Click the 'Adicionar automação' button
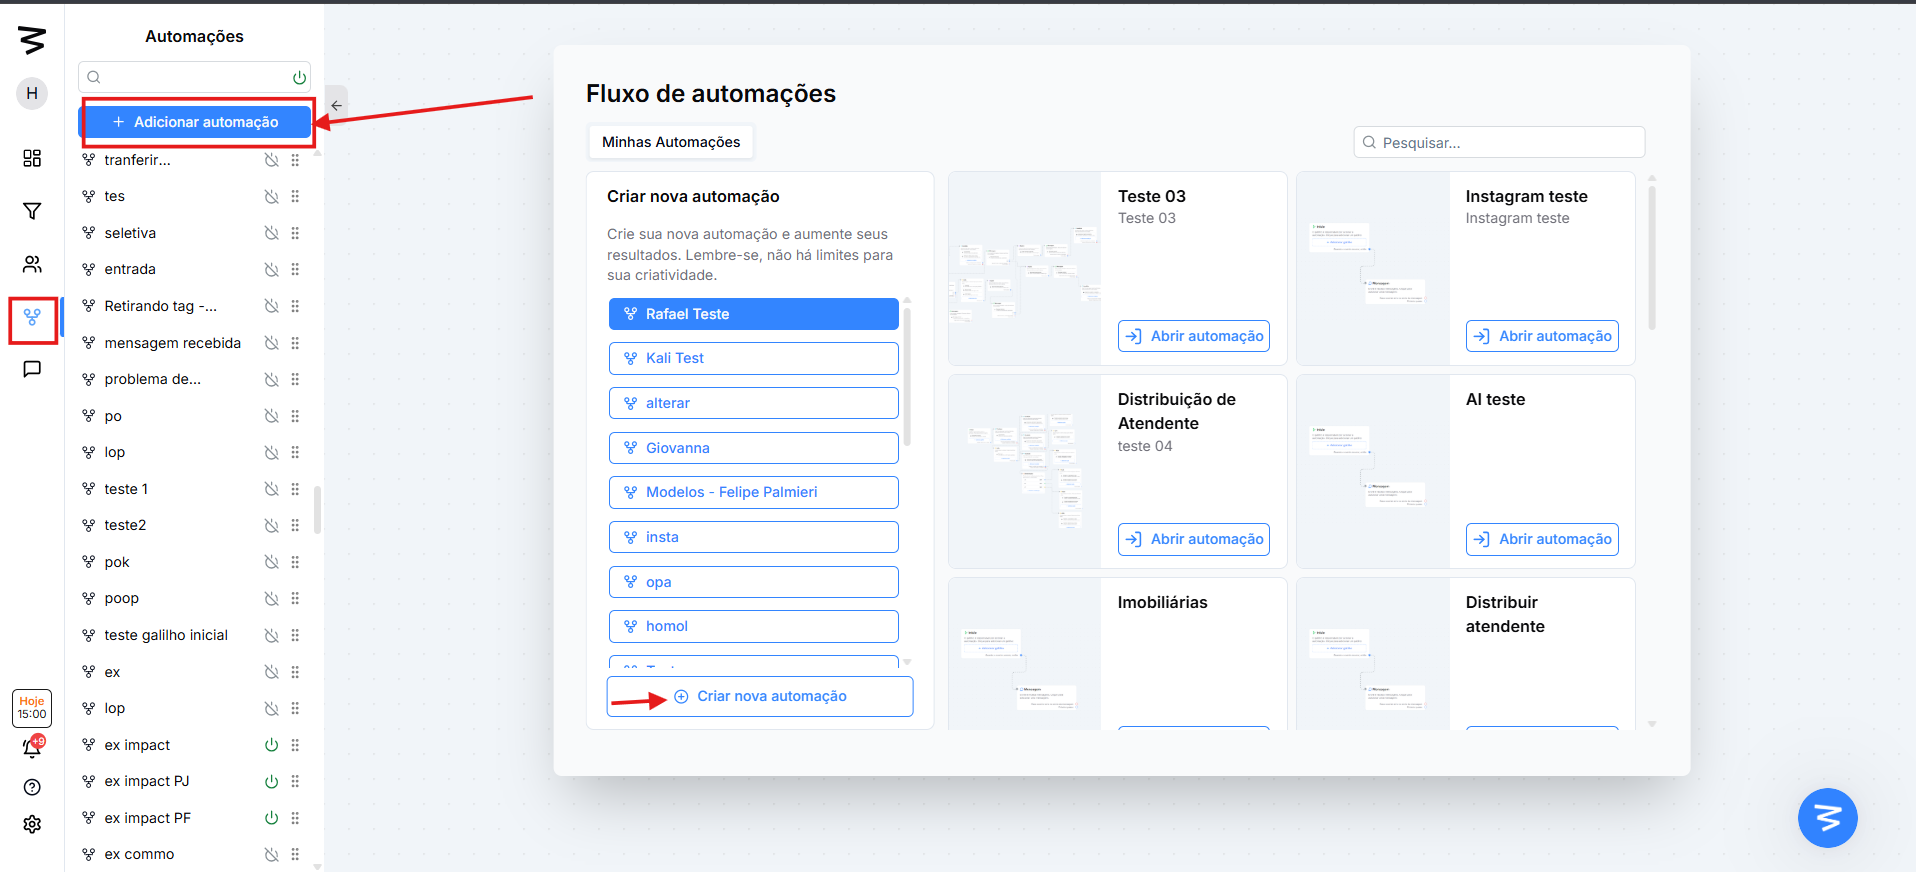Viewport: 1916px width, 872px height. (196, 122)
